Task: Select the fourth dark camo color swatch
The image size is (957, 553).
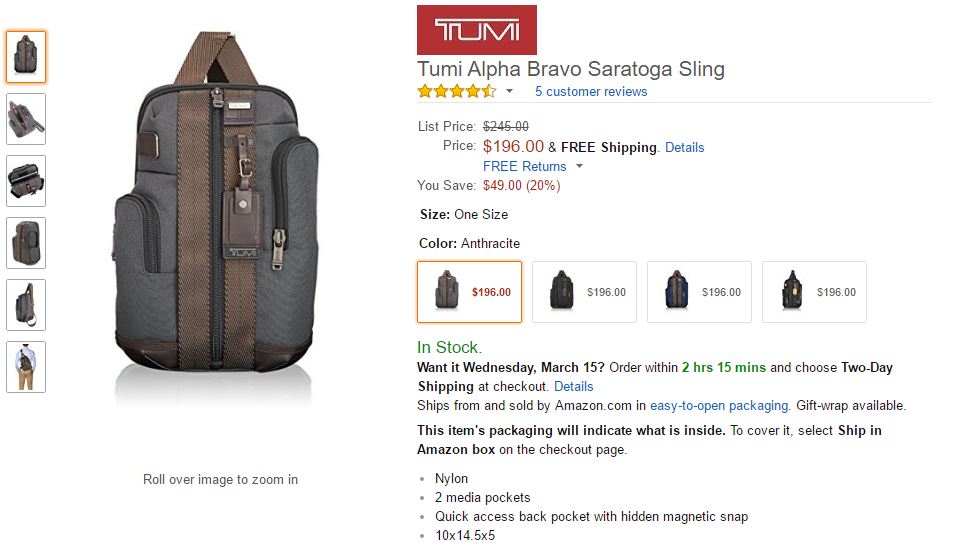Action: point(814,292)
